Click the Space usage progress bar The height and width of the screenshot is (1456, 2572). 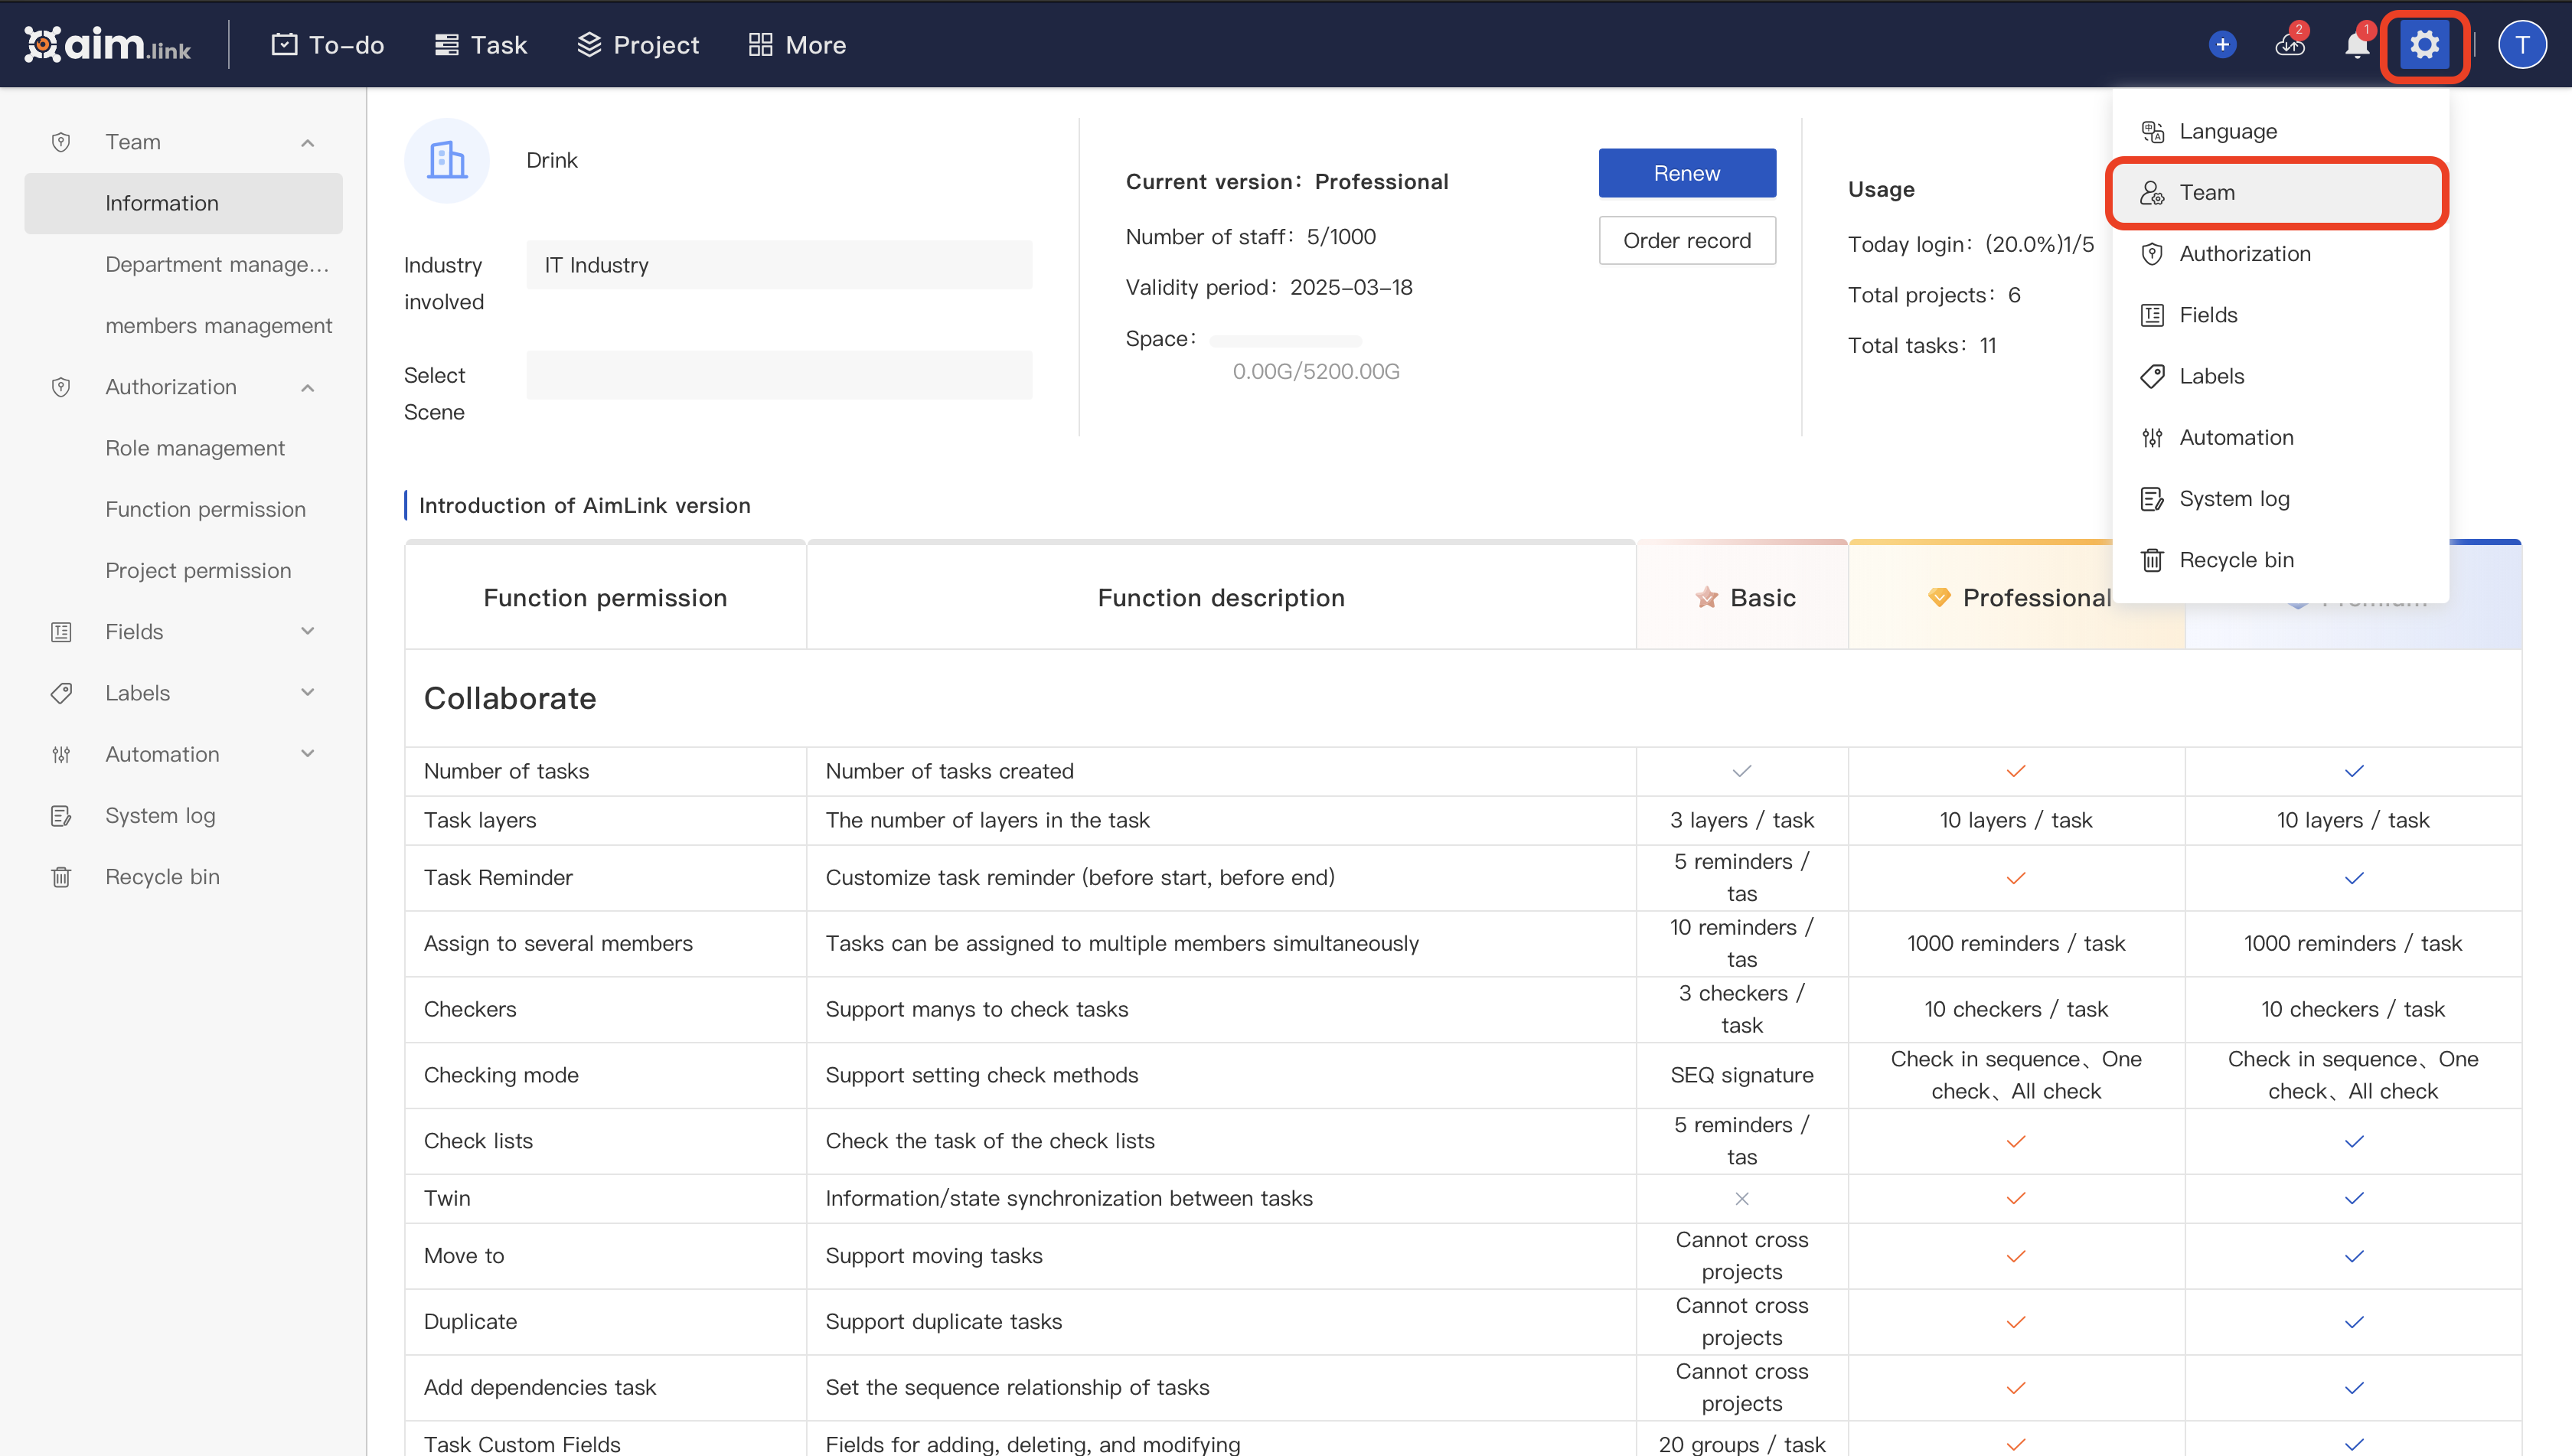pyautogui.click(x=1286, y=340)
